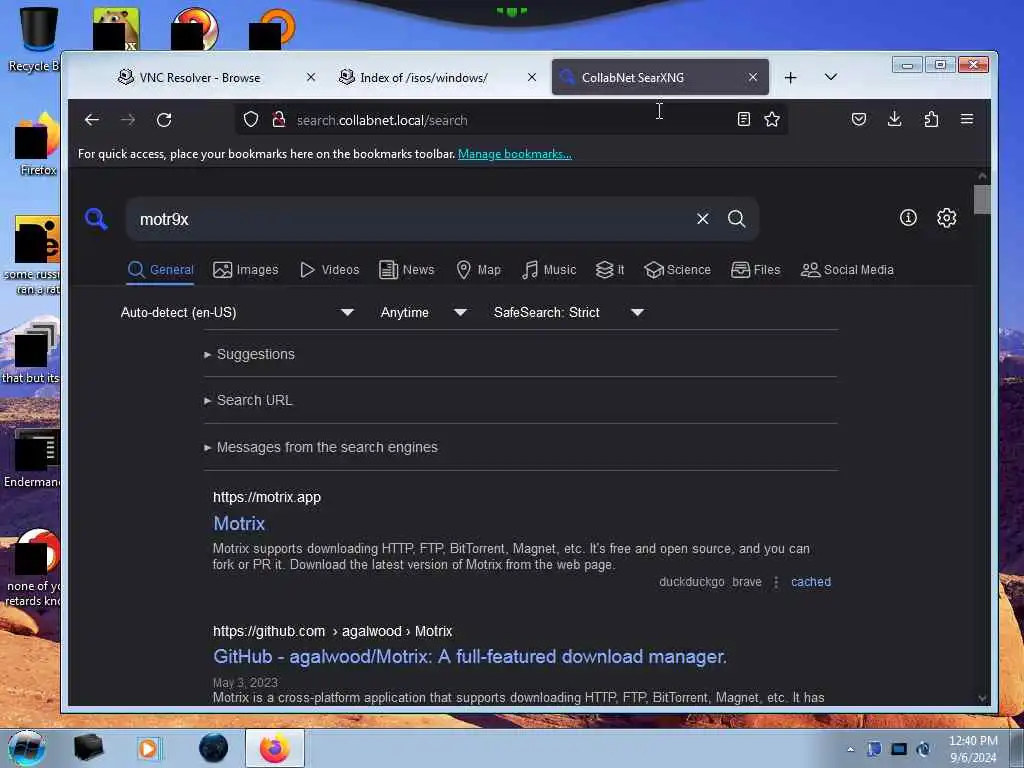
Task: Clear the search query with the X
Action: coord(703,219)
